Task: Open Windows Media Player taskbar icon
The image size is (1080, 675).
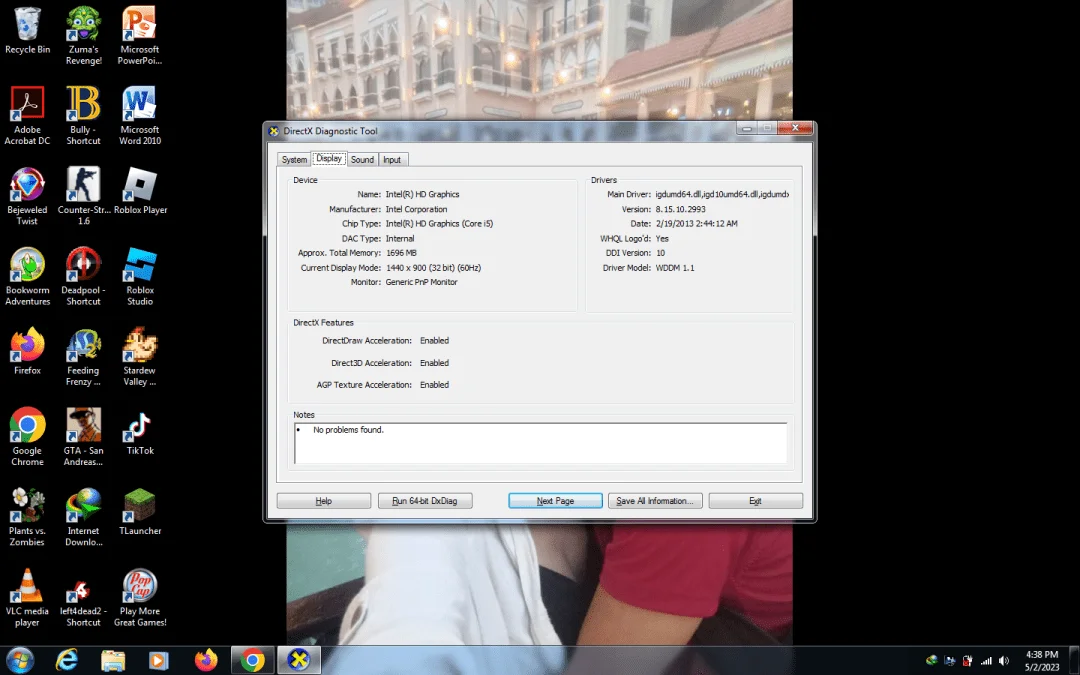Action: 158,660
